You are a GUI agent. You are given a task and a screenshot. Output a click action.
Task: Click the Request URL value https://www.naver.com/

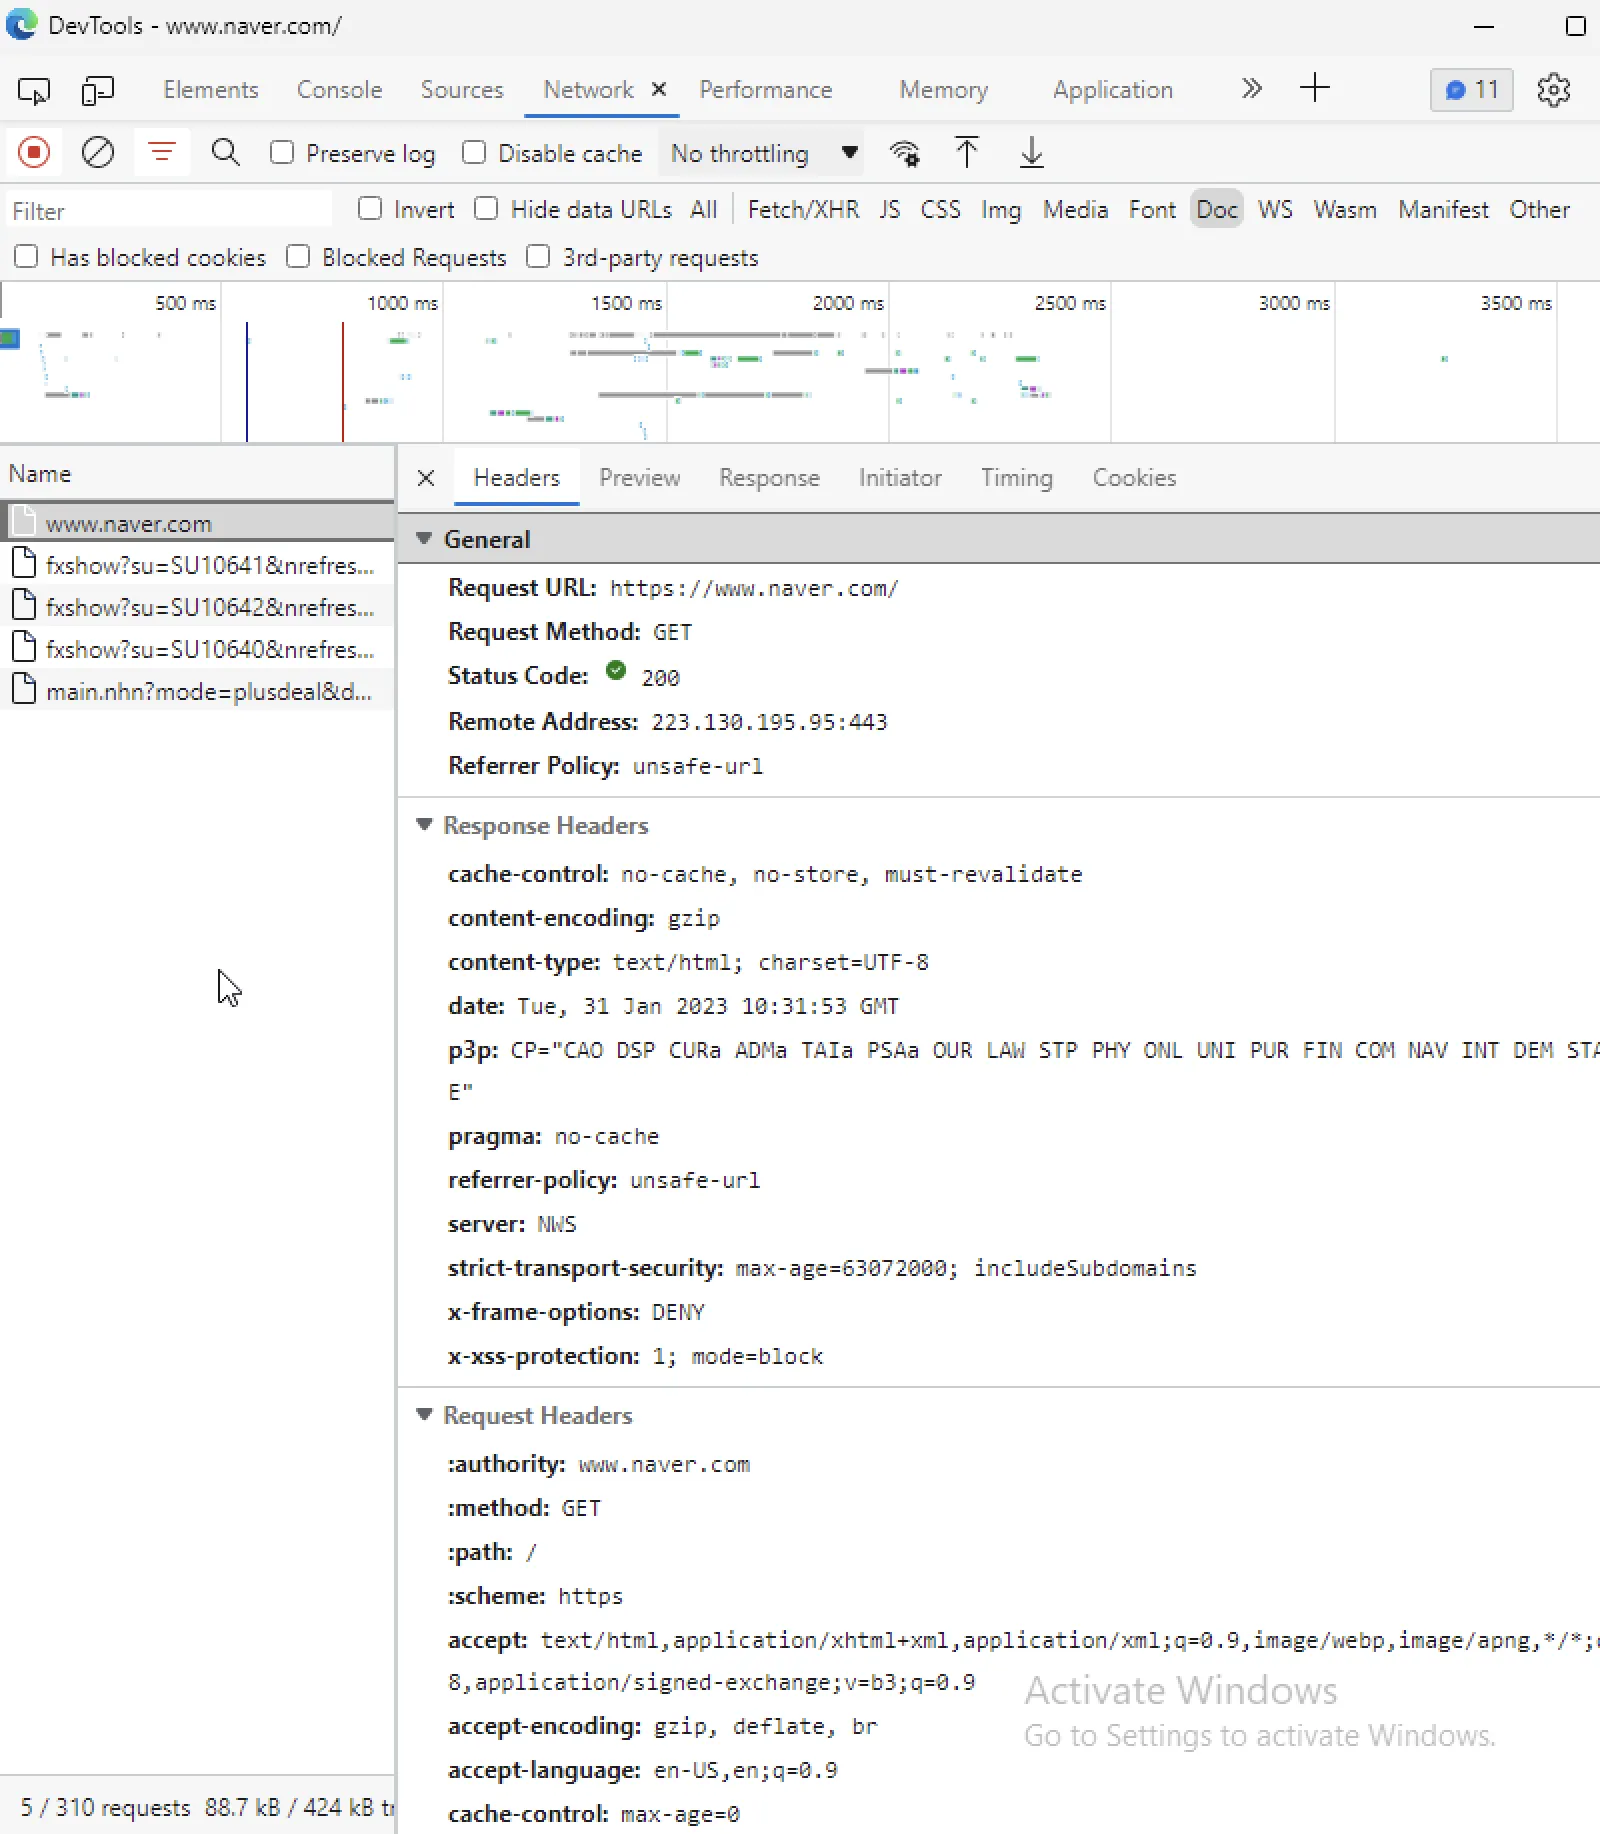point(754,589)
